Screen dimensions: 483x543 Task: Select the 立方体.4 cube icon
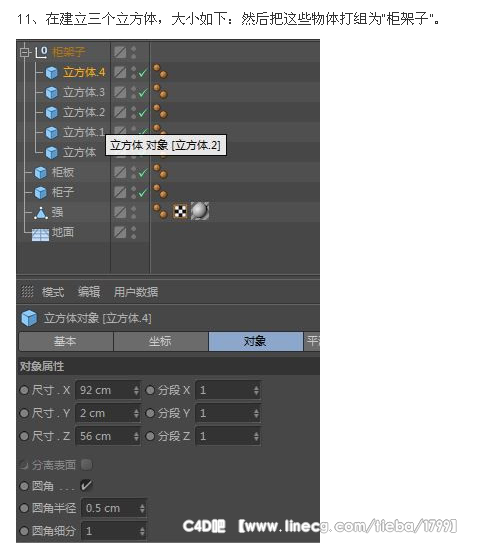[52, 73]
